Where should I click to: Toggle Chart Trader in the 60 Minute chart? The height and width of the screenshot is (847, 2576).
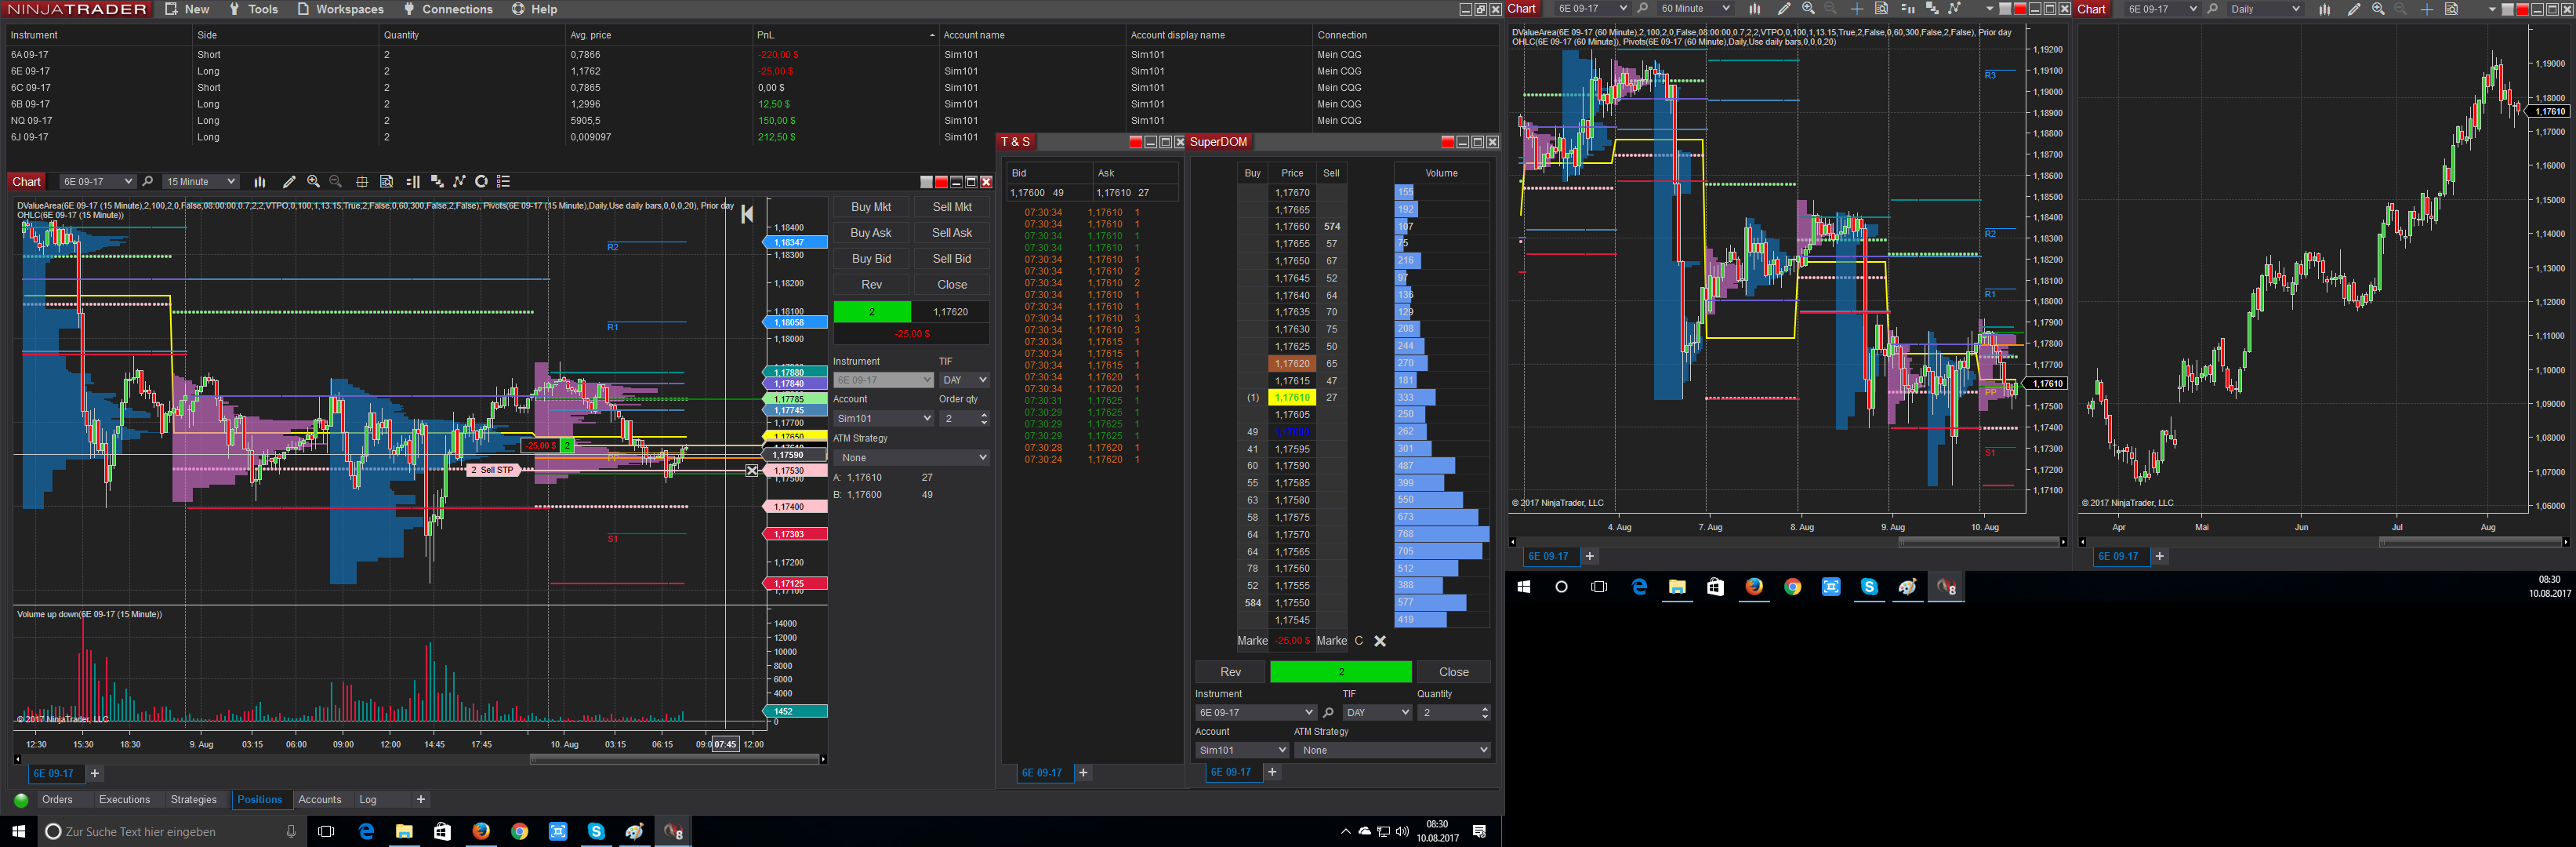coord(1907,9)
